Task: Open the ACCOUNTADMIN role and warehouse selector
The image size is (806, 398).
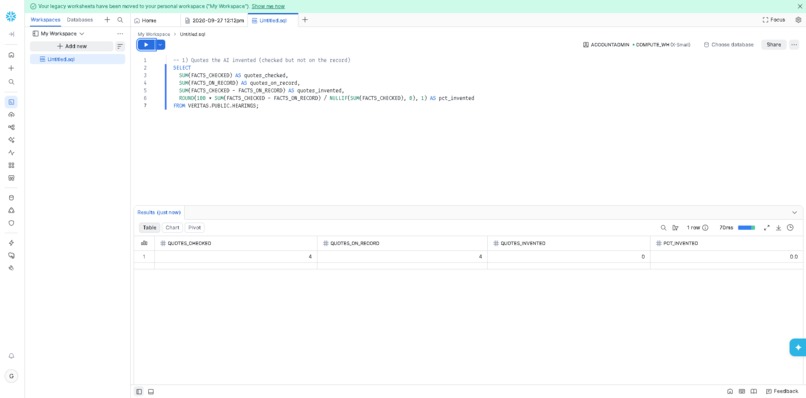Action: [636, 45]
